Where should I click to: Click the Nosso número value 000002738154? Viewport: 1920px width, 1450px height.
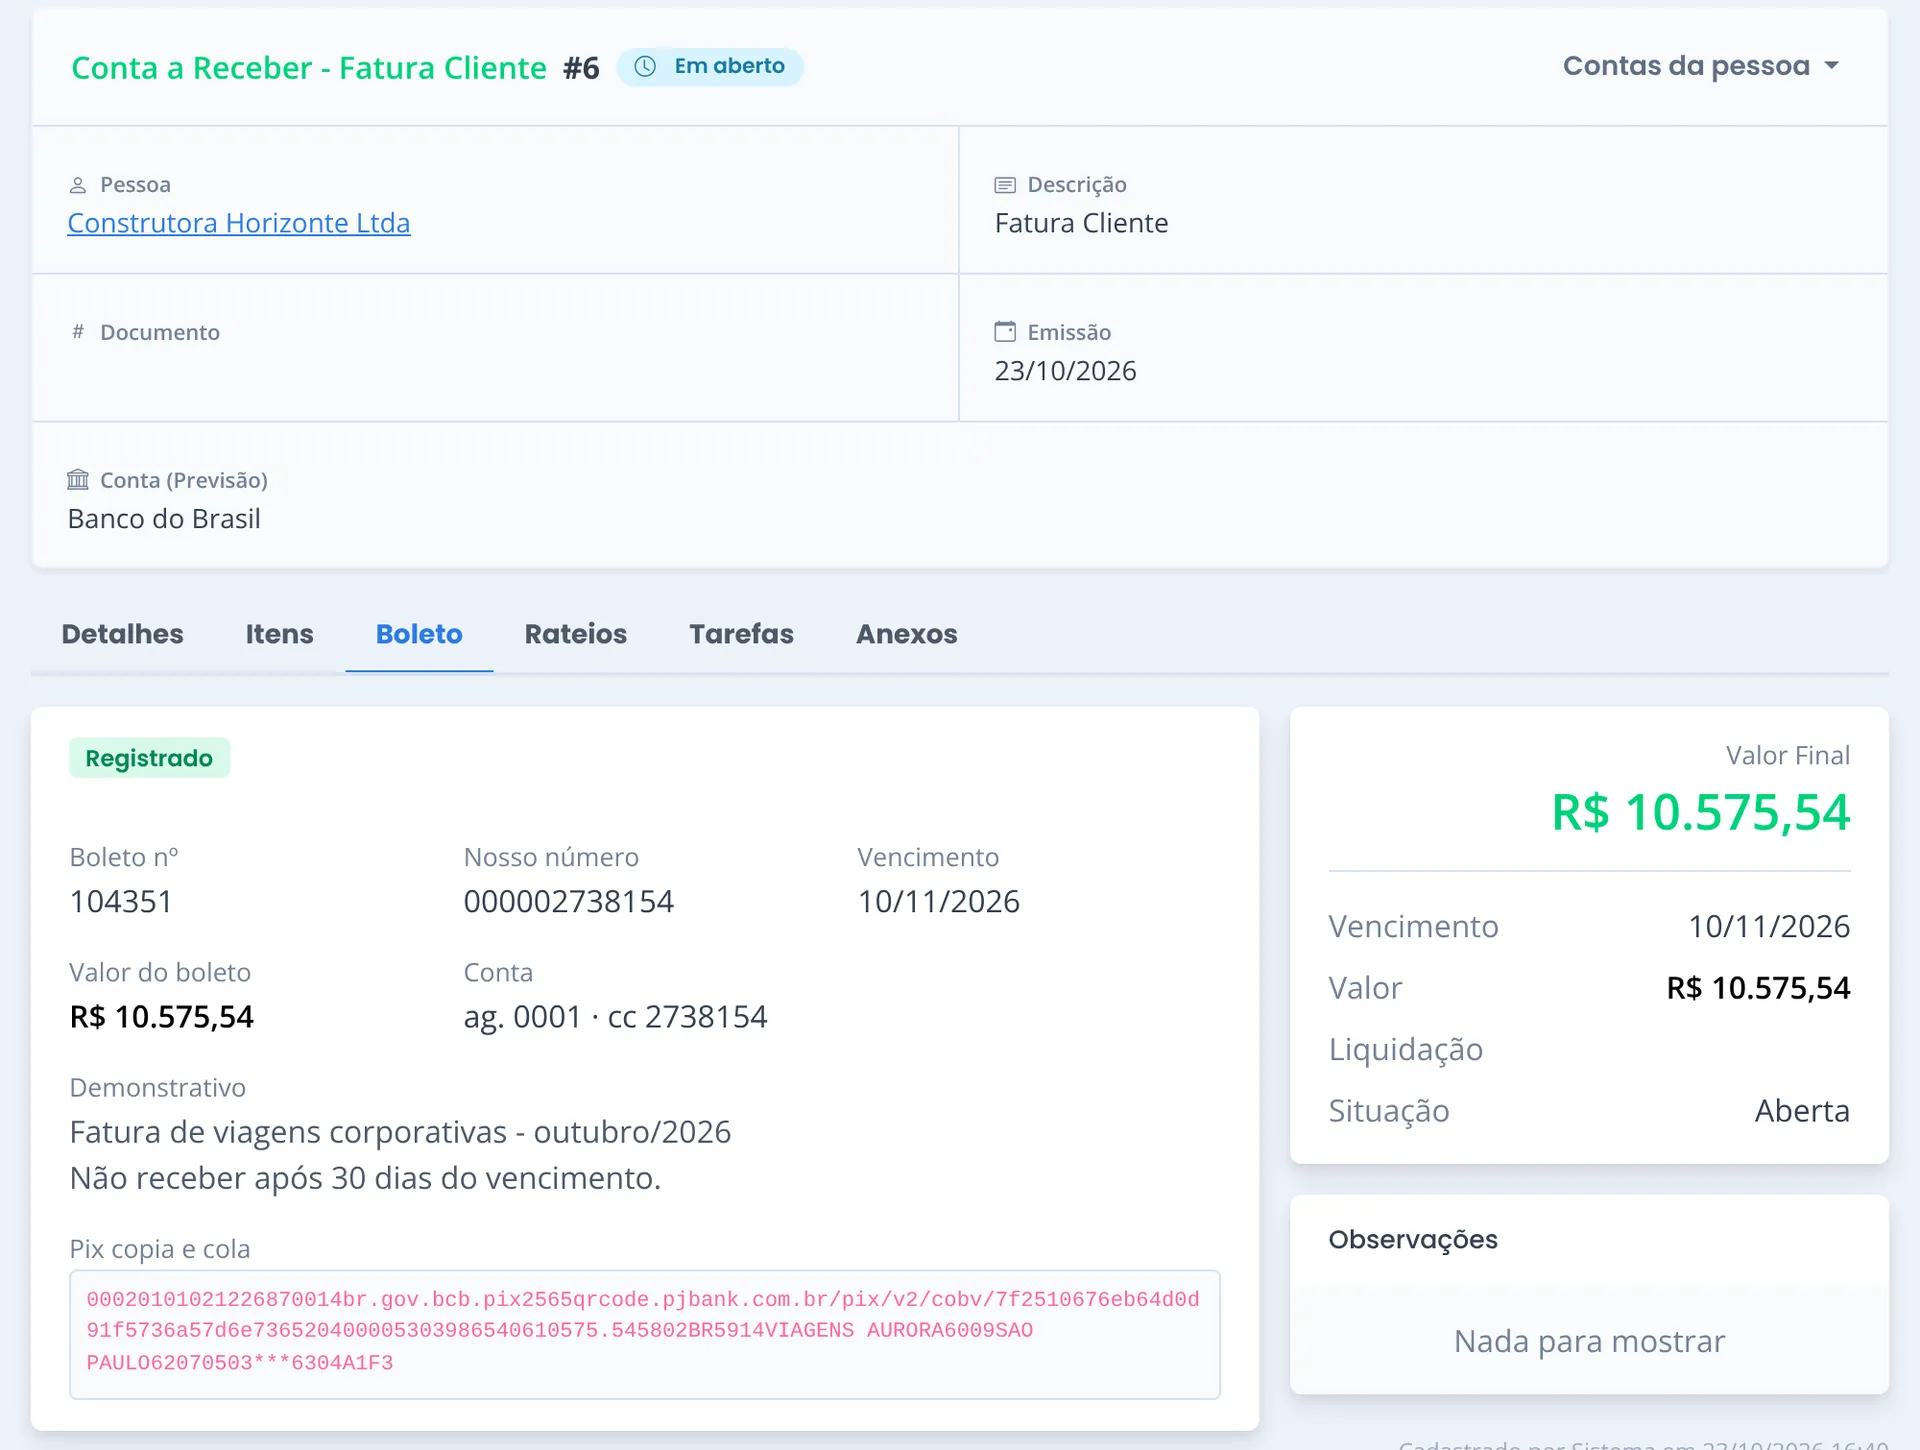tap(569, 902)
